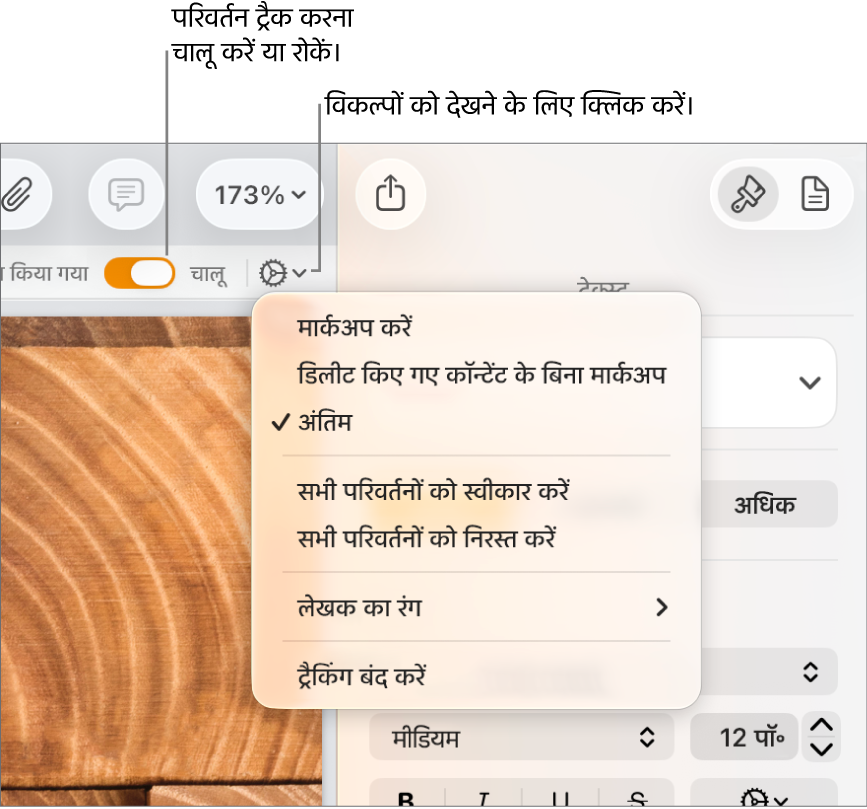Select the checked 'अंतिम' menu item

pos(476,422)
